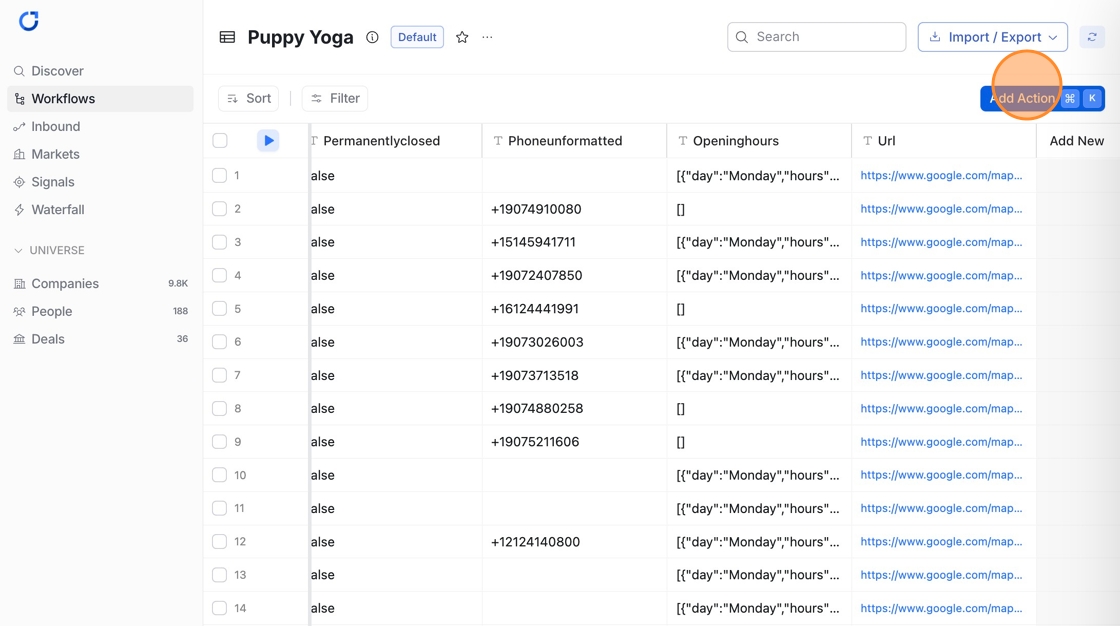Click the Default view badge
The image size is (1120, 626).
coord(417,37)
